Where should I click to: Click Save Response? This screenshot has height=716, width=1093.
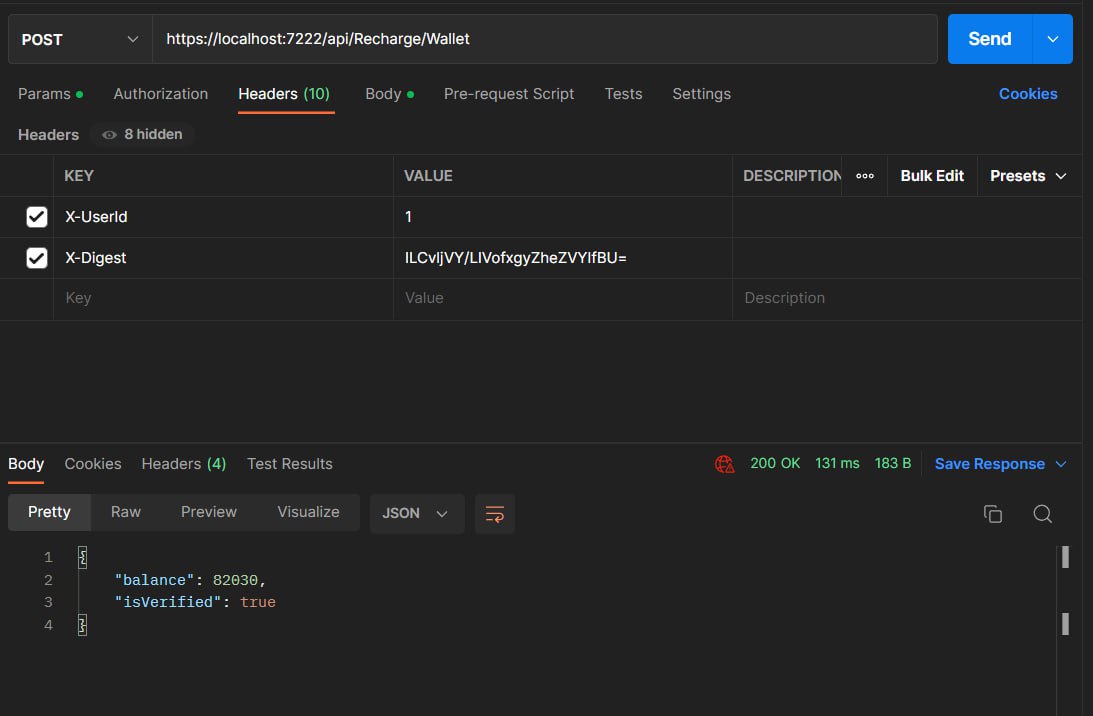989,464
